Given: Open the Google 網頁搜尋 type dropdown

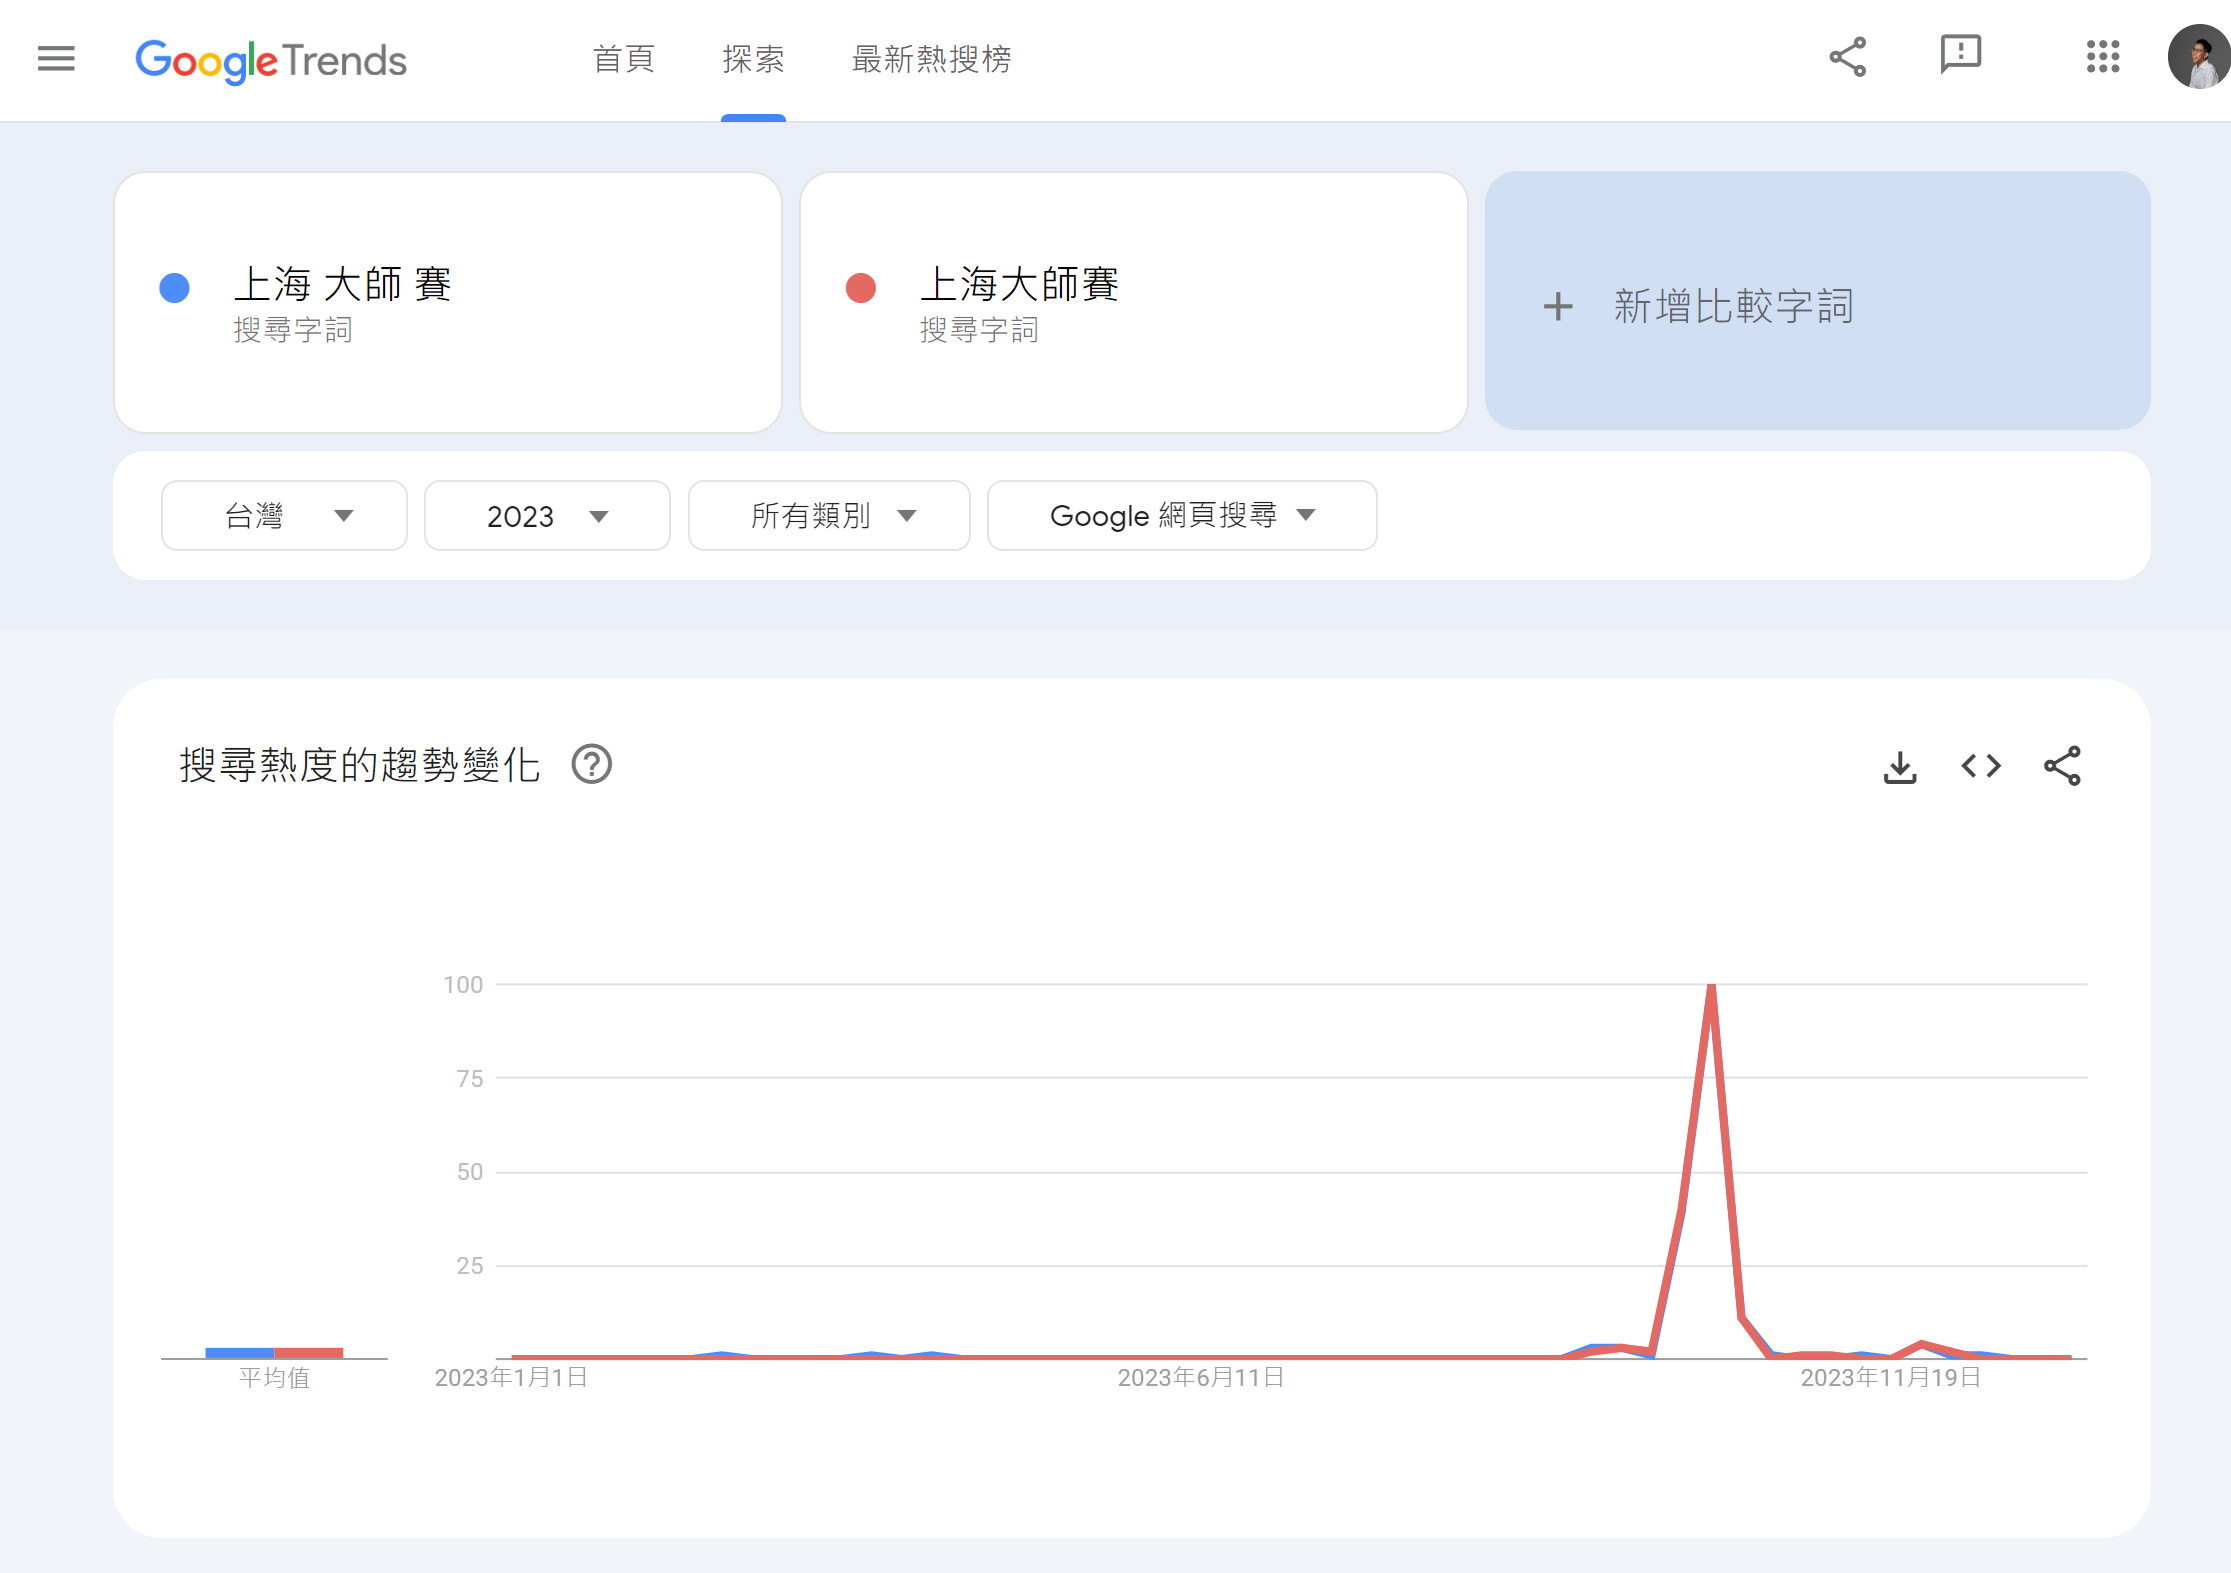Looking at the screenshot, I should click(x=1181, y=516).
